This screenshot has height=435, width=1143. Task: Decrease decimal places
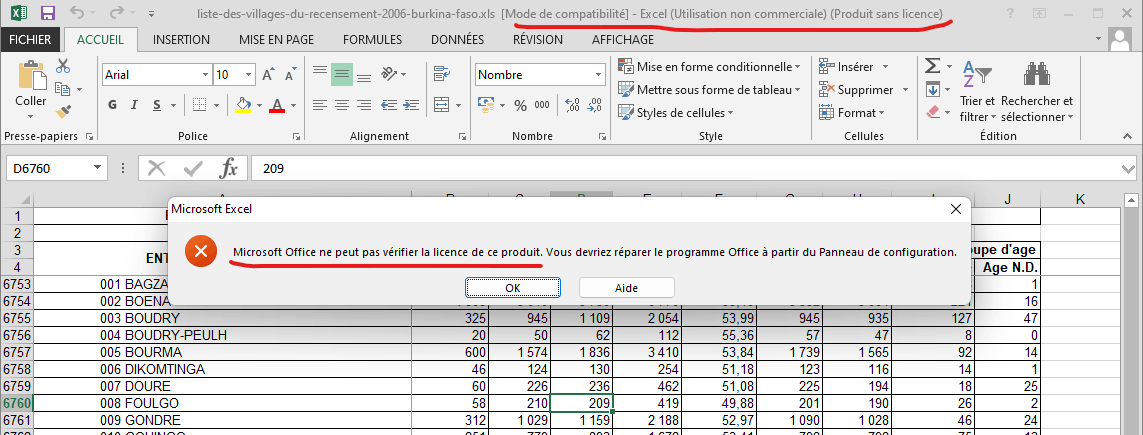(x=594, y=105)
